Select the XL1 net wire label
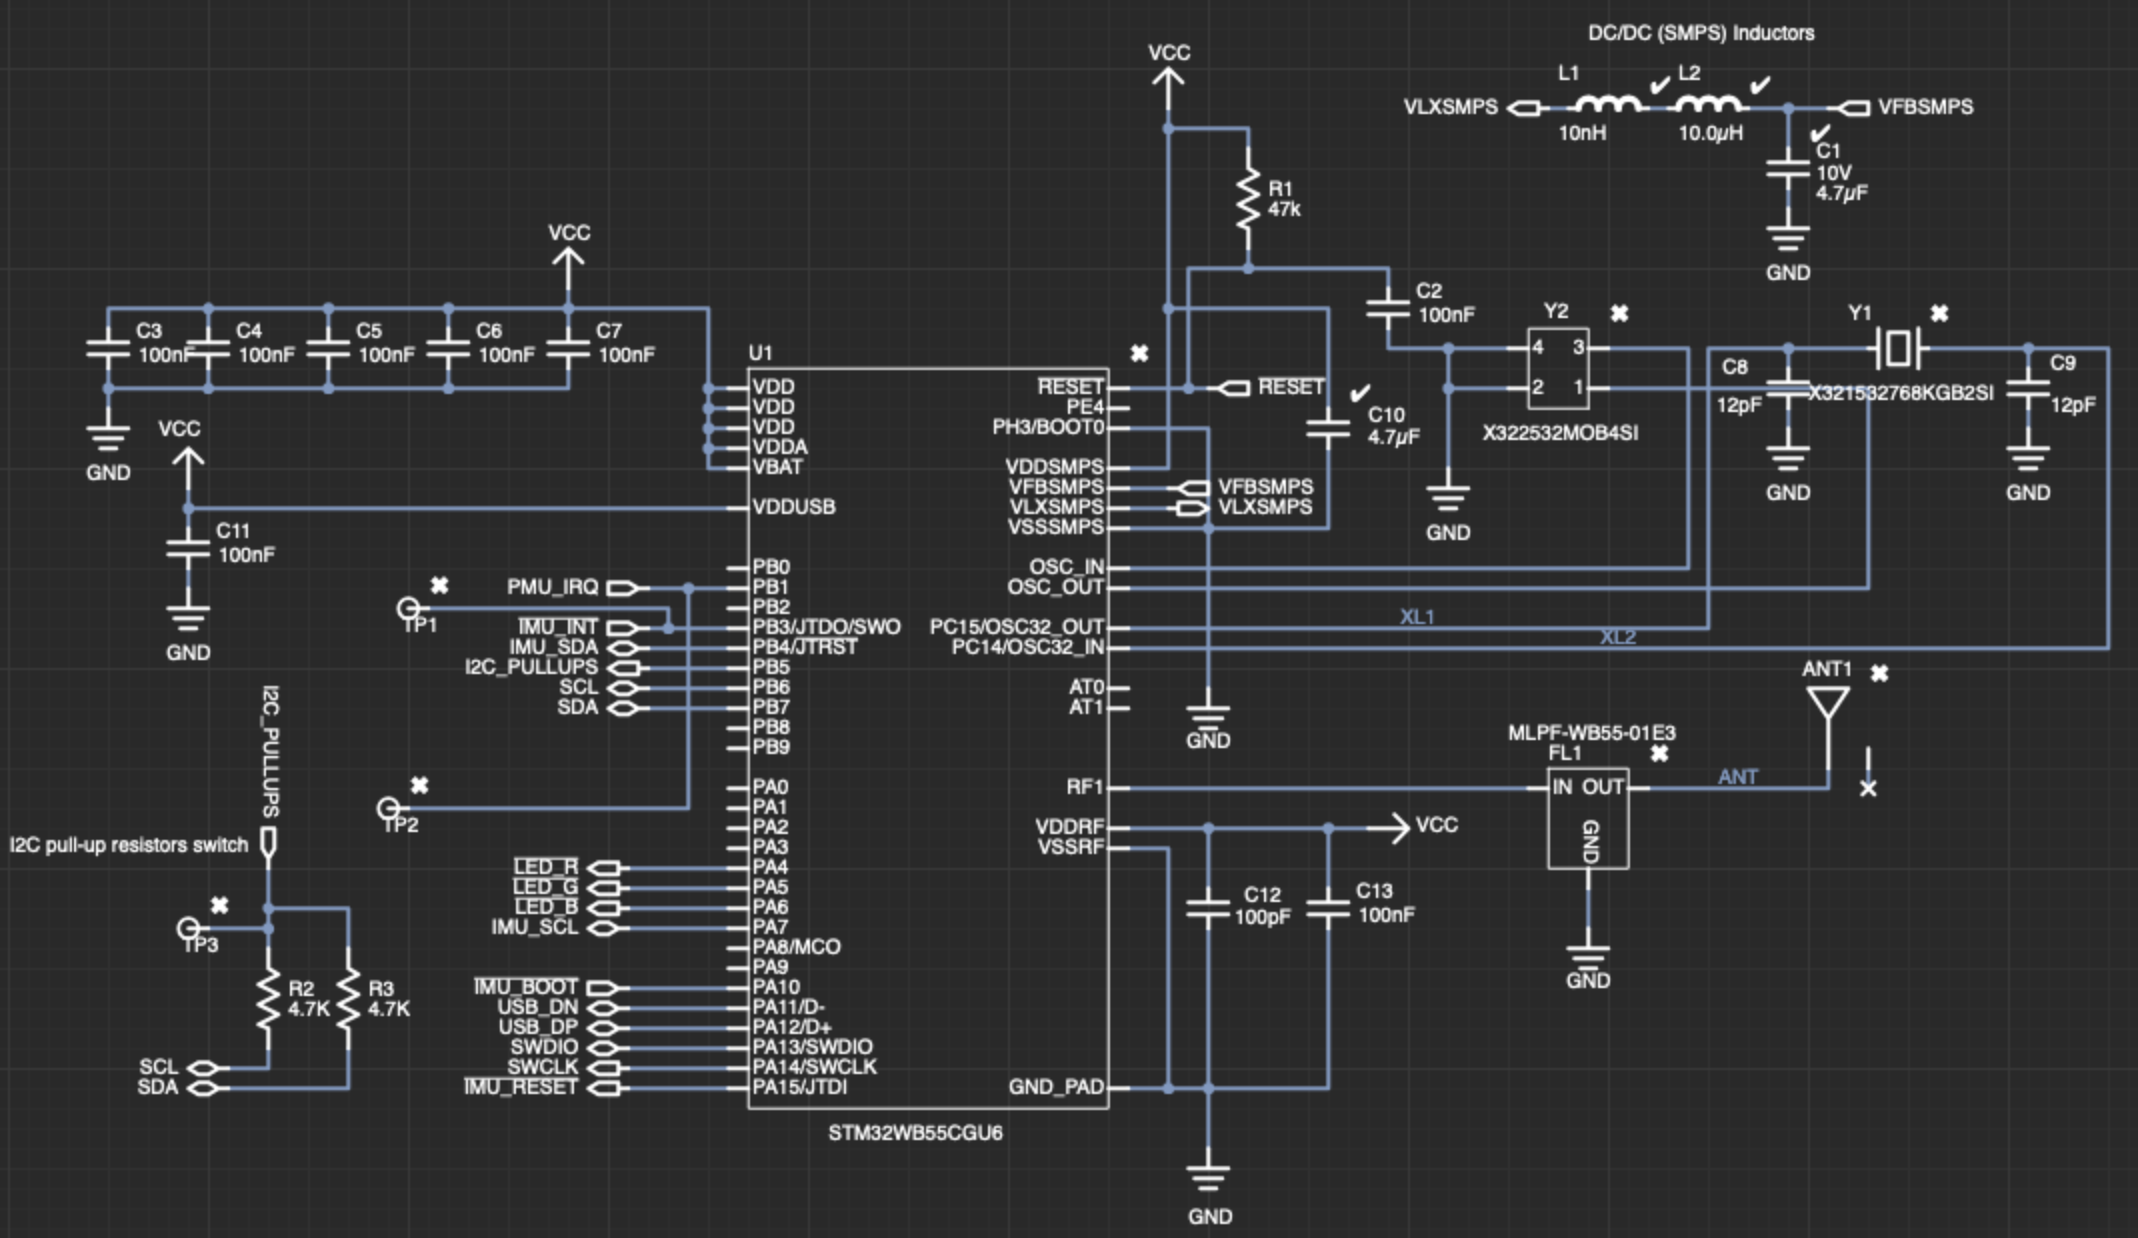Image resolution: width=2138 pixels, height=1238 pixels. [x=1417, y=617]
